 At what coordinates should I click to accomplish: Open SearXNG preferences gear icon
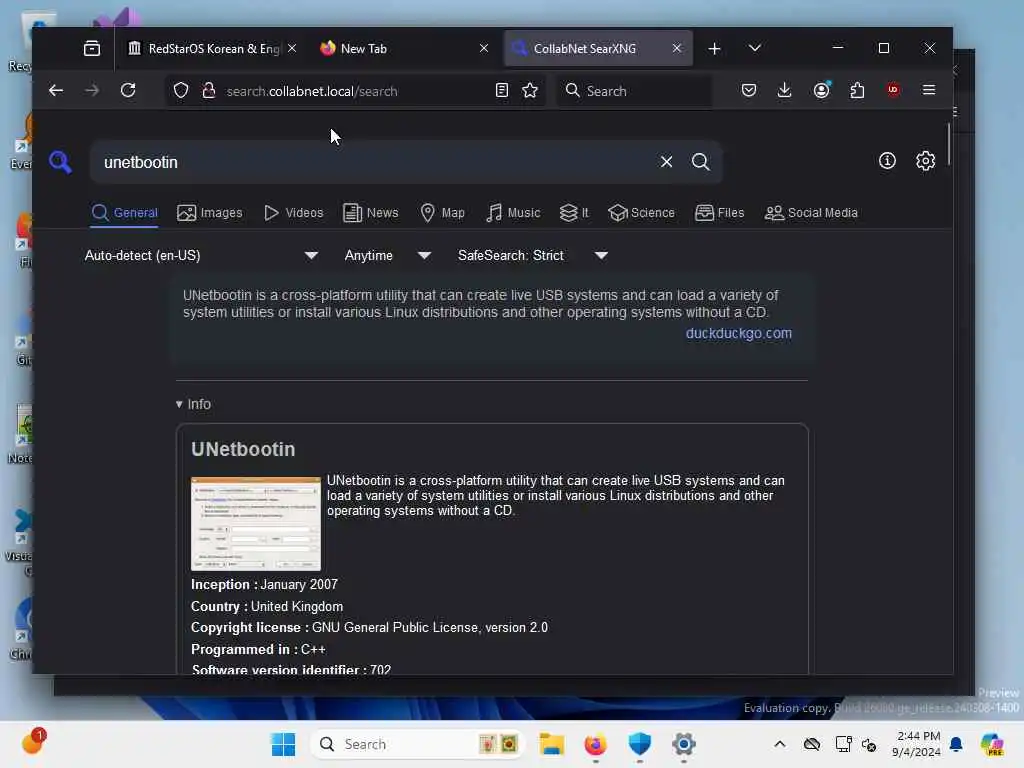click(925, 161)
